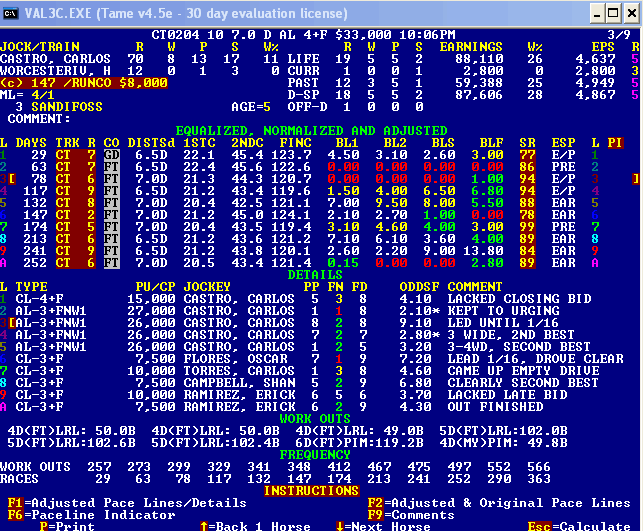
Task: Click the COMMENT: field
Action: coord(39,119)
